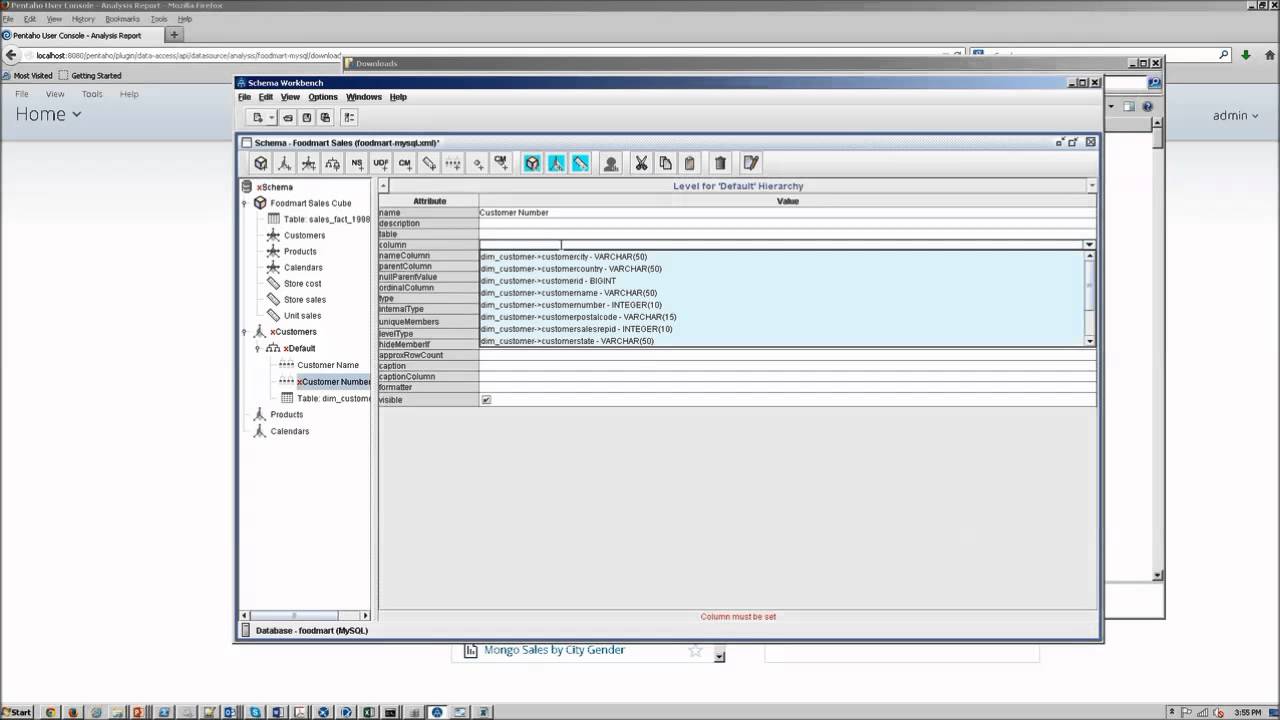1280x720 pixels.
Task: Open the New icon's dropdown arrow
Action: coord(271,118)
